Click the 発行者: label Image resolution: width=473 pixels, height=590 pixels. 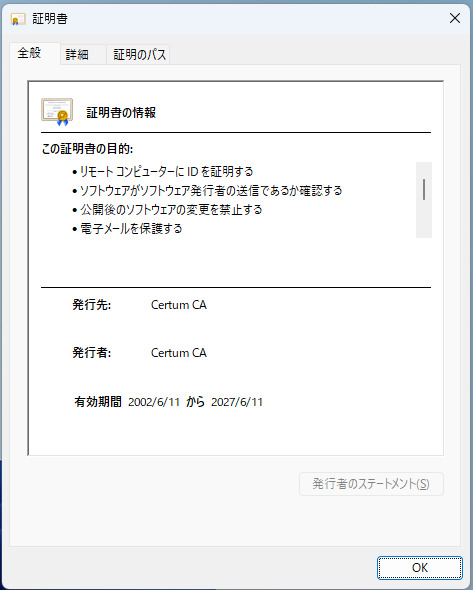[x=92, y=353]
